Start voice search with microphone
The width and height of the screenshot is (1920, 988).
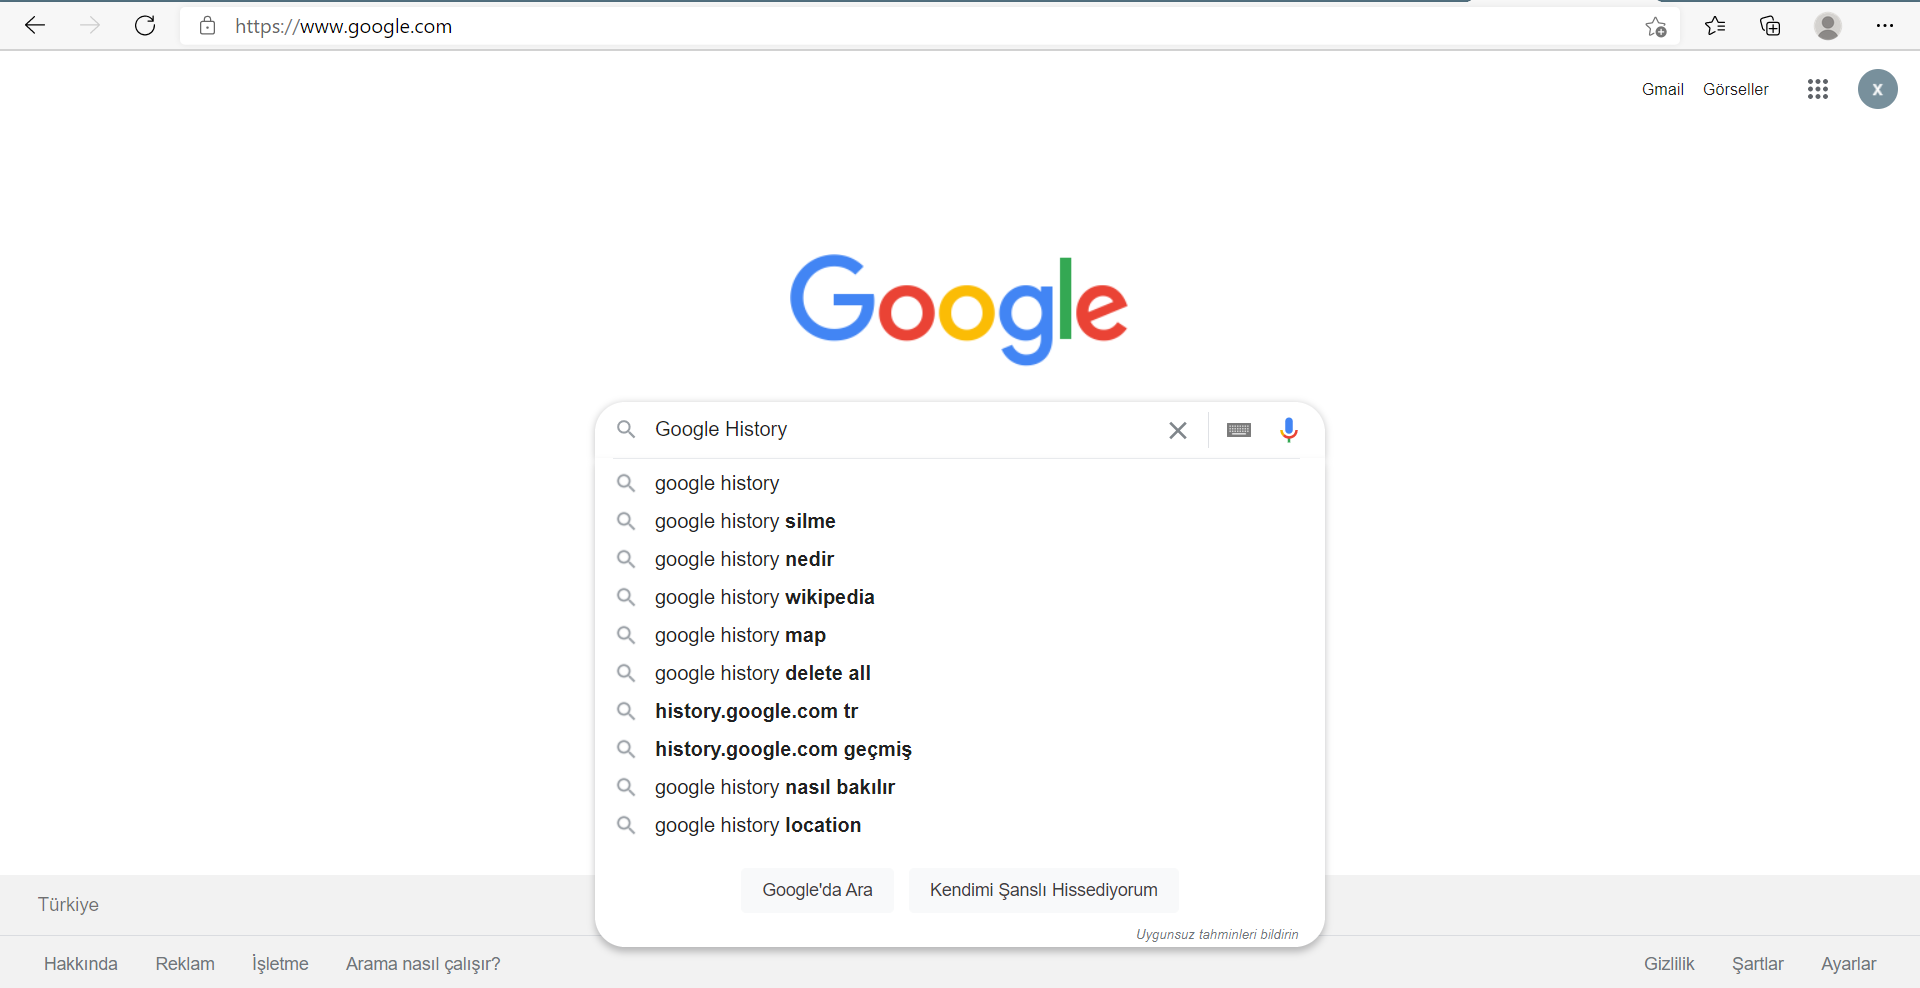tap(1288, 430)
